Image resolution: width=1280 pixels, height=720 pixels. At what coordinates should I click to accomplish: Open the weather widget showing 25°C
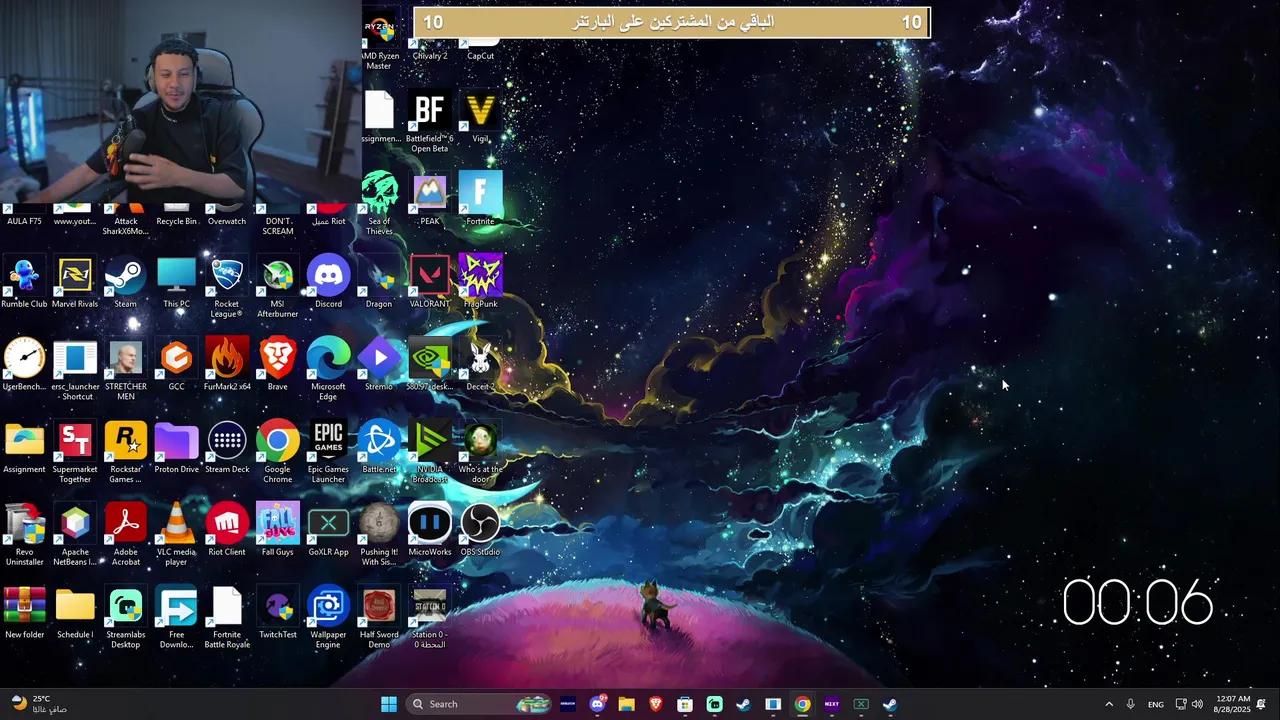click(40, 704)
